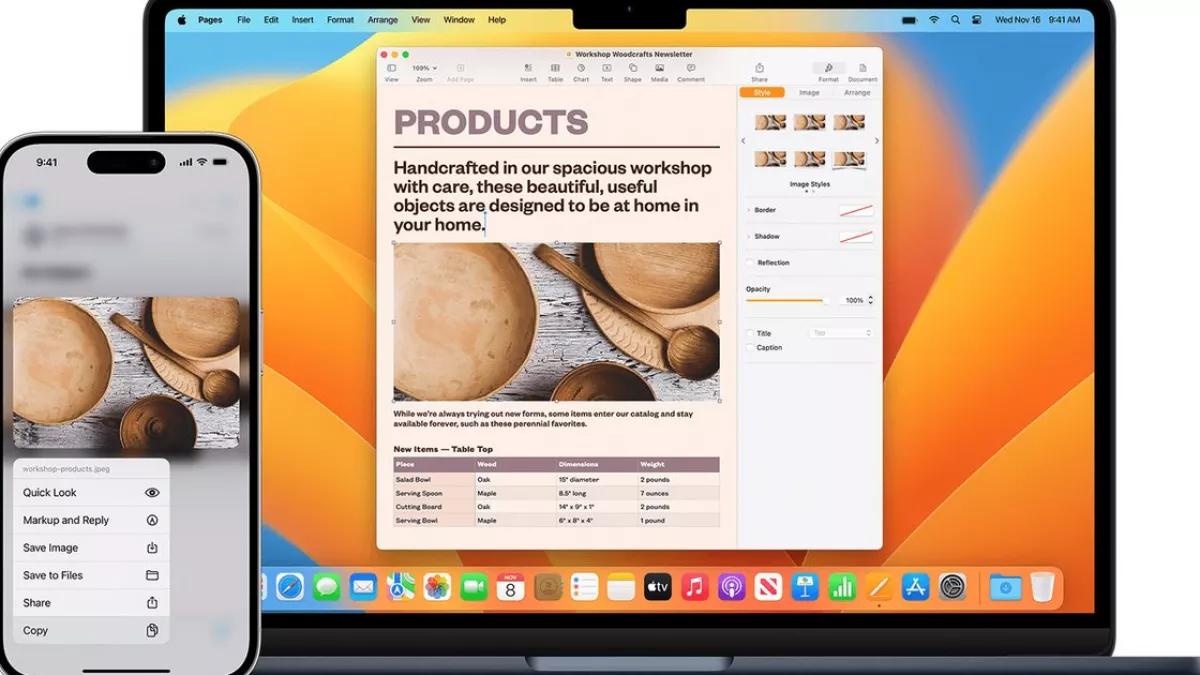
Task: Expand the Border disclosure arrow
Action: pyautogui.click(x=748, y=210)
